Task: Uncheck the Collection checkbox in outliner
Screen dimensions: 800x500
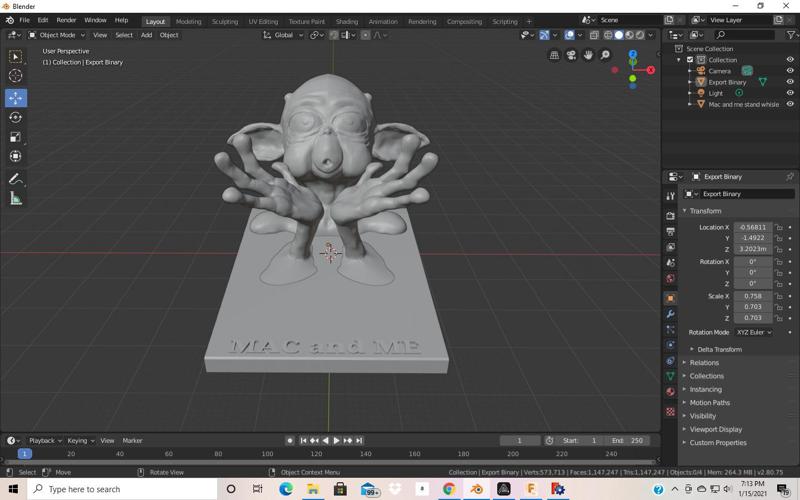Action: pyautogui.click(x=690, y=60)
